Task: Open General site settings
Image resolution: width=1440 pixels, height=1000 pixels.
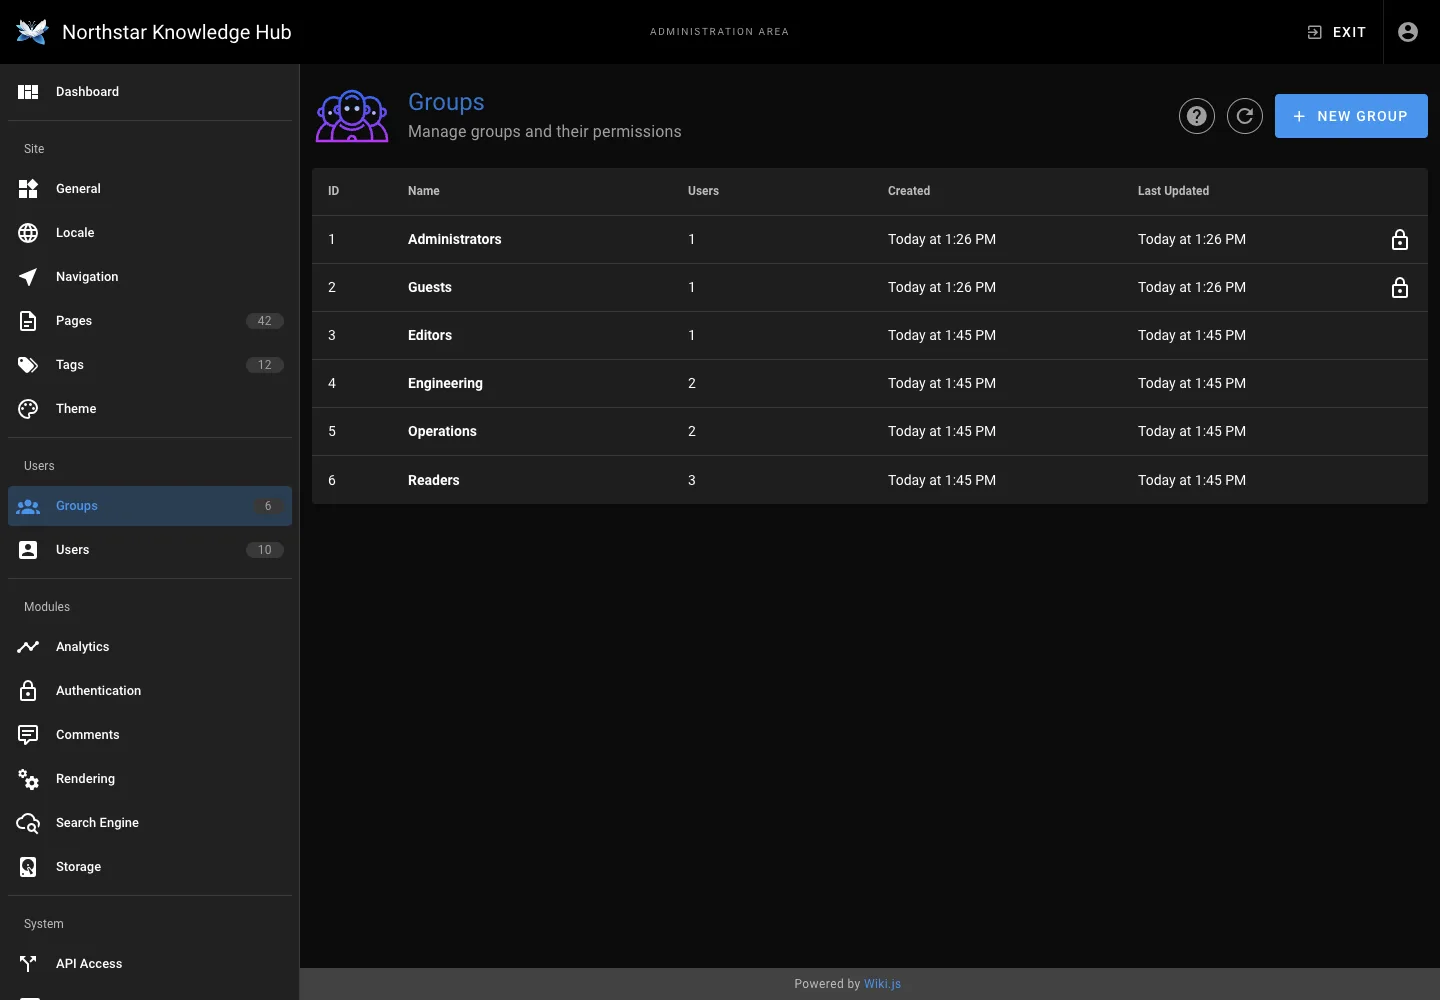Action: click(x=150, y=189)
